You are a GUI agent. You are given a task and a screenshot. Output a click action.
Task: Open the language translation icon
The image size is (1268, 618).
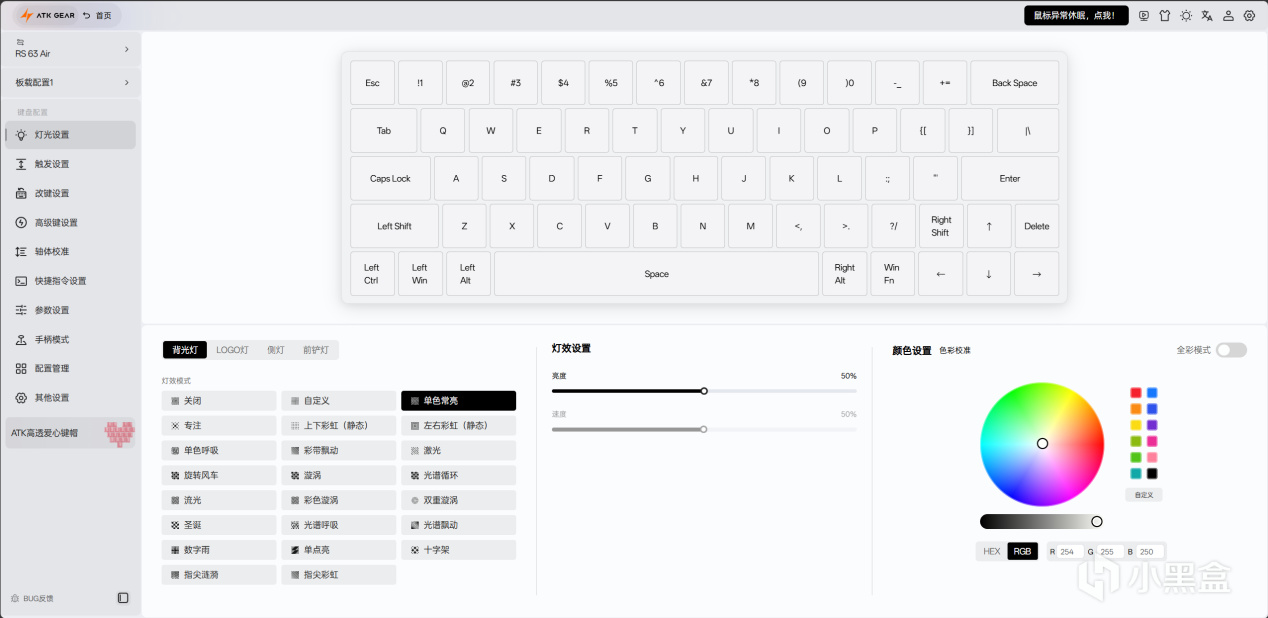(1207, 15)
